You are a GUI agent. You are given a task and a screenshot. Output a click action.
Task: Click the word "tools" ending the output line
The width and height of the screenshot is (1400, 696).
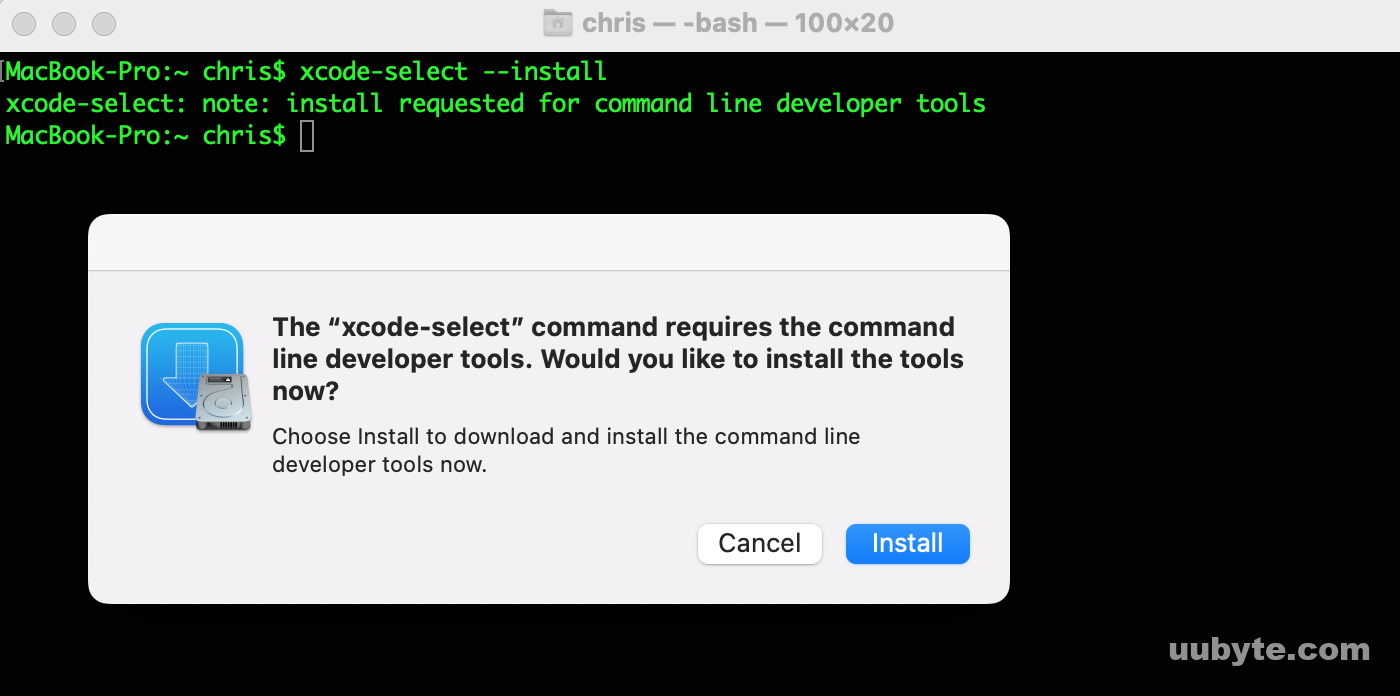(951, 103)
